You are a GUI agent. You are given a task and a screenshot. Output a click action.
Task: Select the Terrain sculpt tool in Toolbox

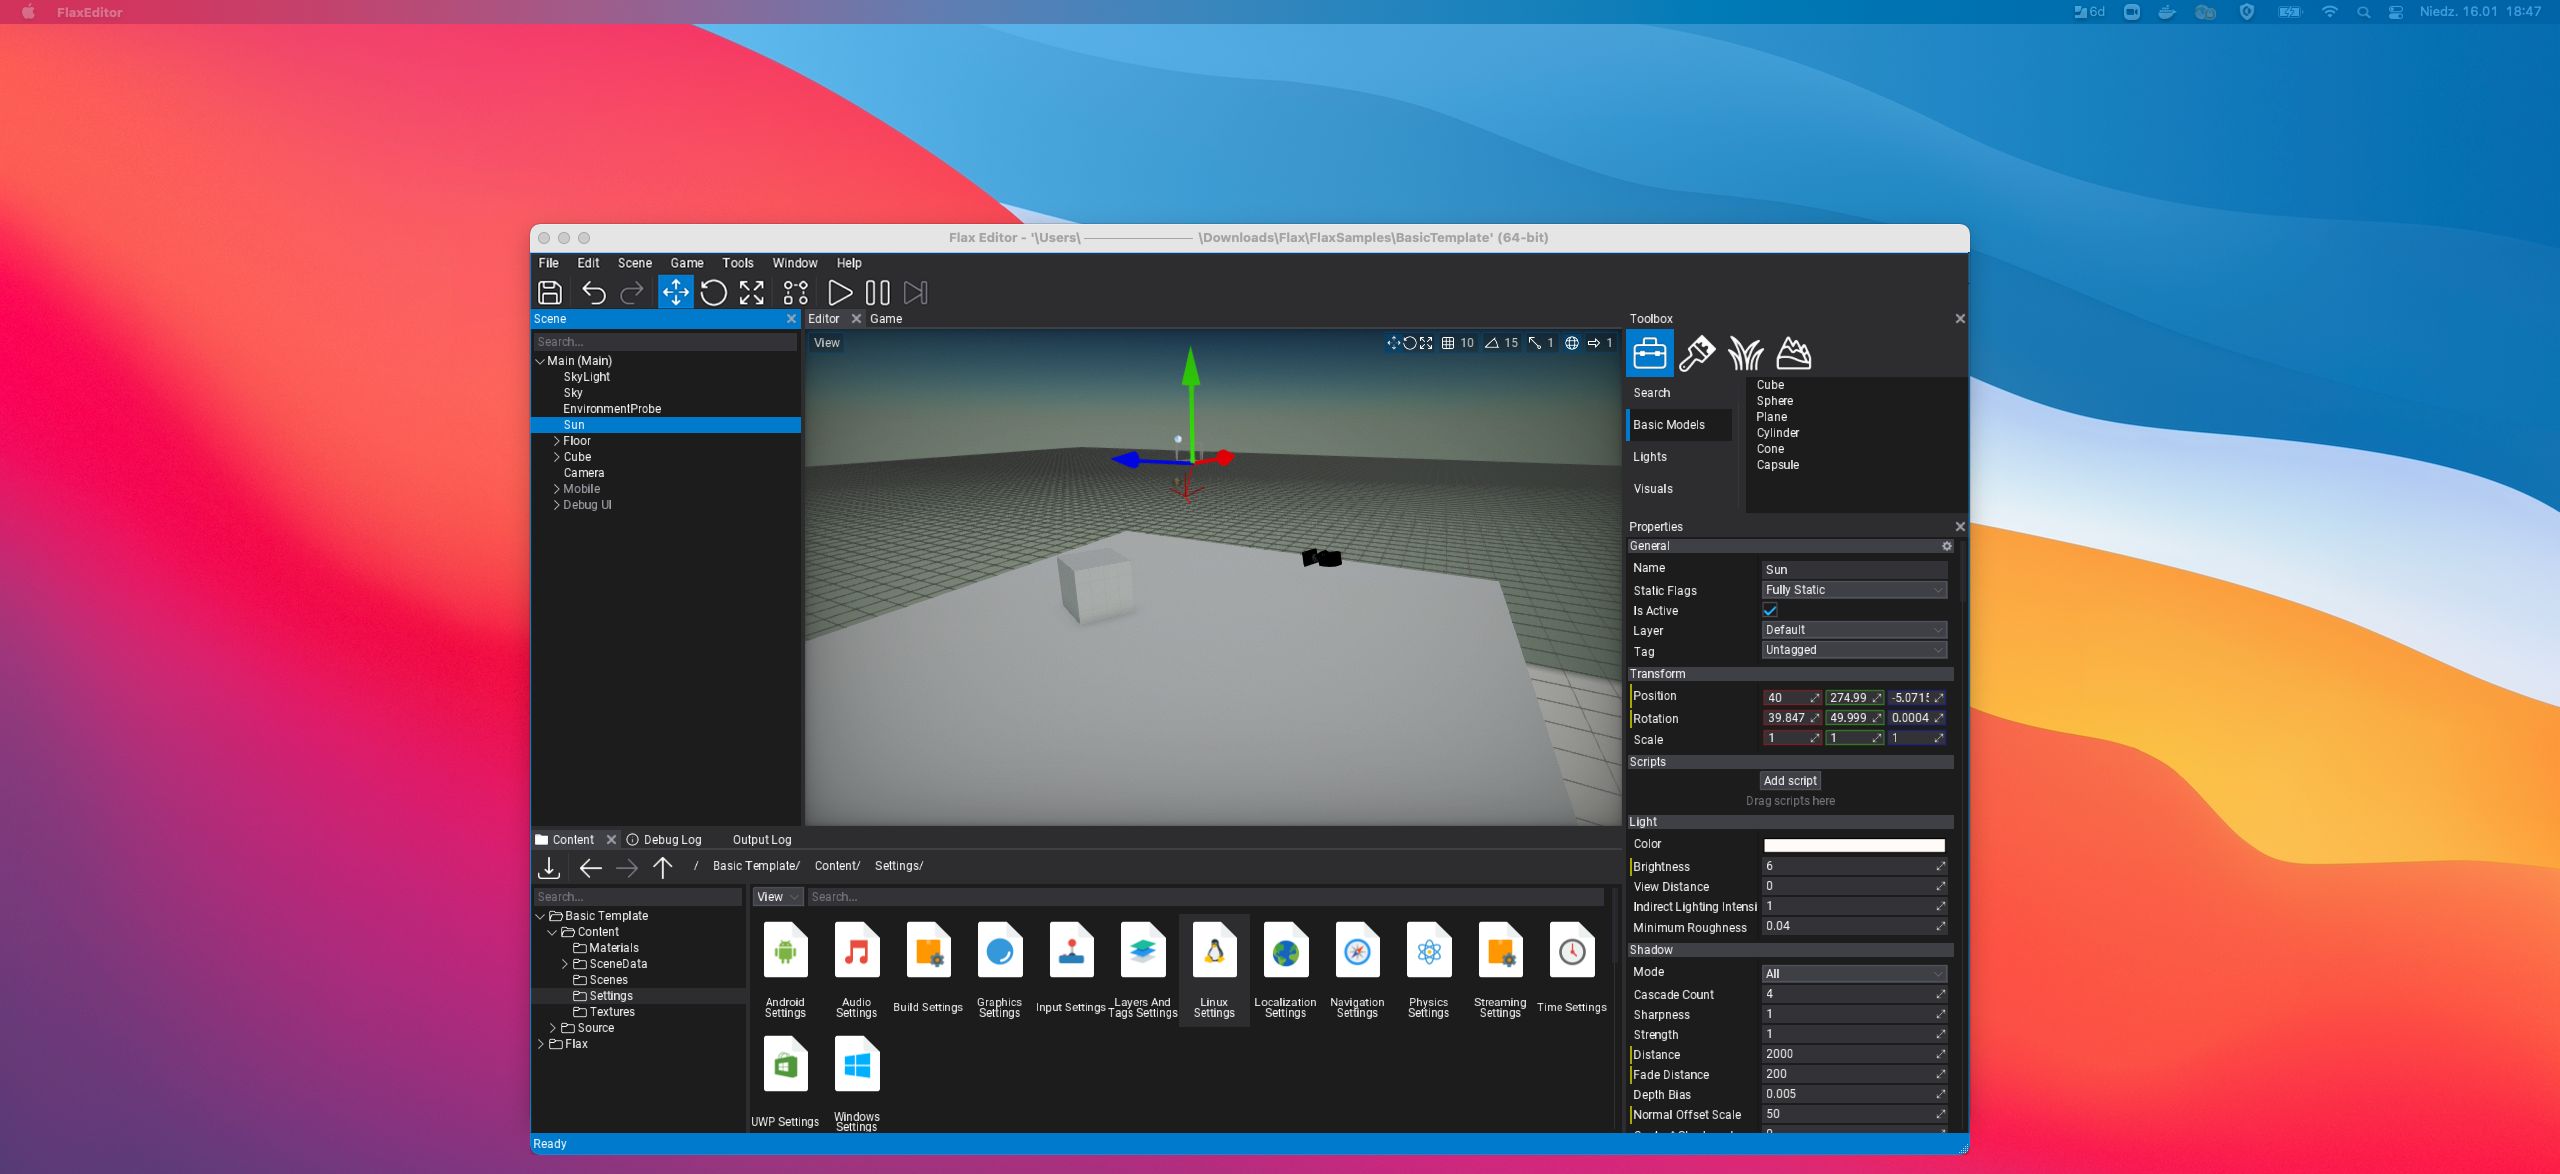pos(1793,354)
